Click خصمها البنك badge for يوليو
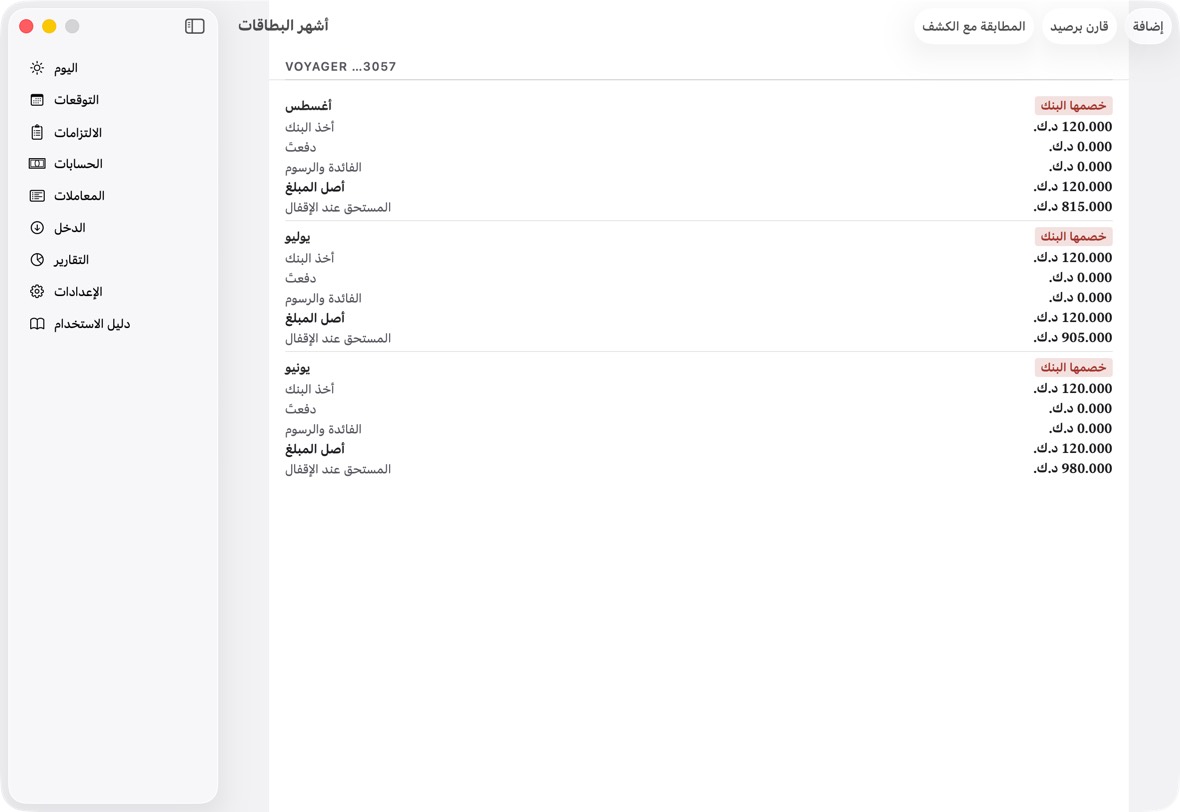The height and width of the screenshot is (812, 1180). coord(1073,236)
